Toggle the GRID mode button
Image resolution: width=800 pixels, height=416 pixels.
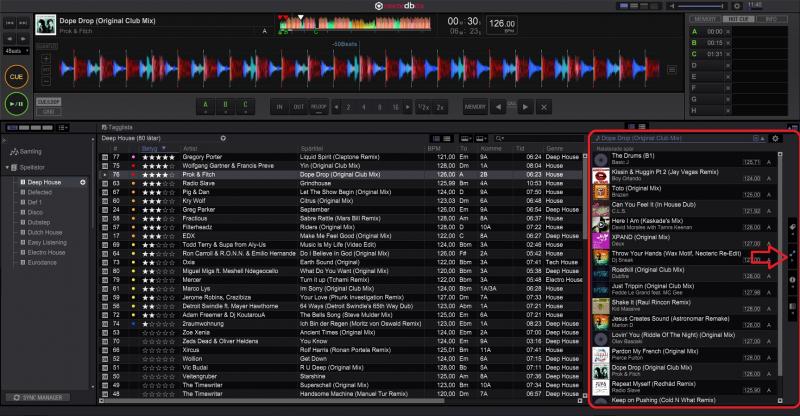coord(48,111)
